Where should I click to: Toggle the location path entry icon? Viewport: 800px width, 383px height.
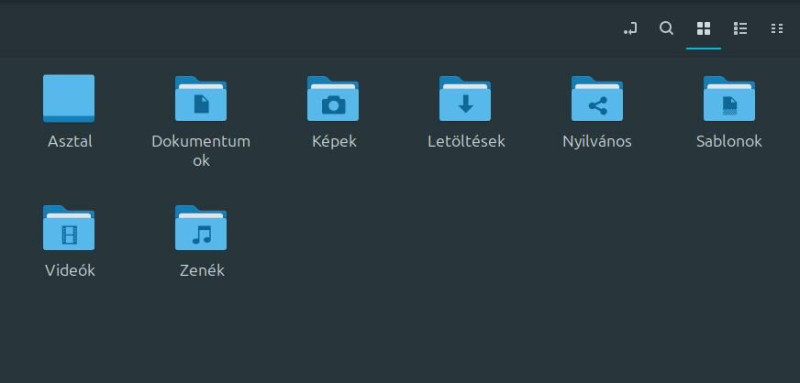coord(630,29)
